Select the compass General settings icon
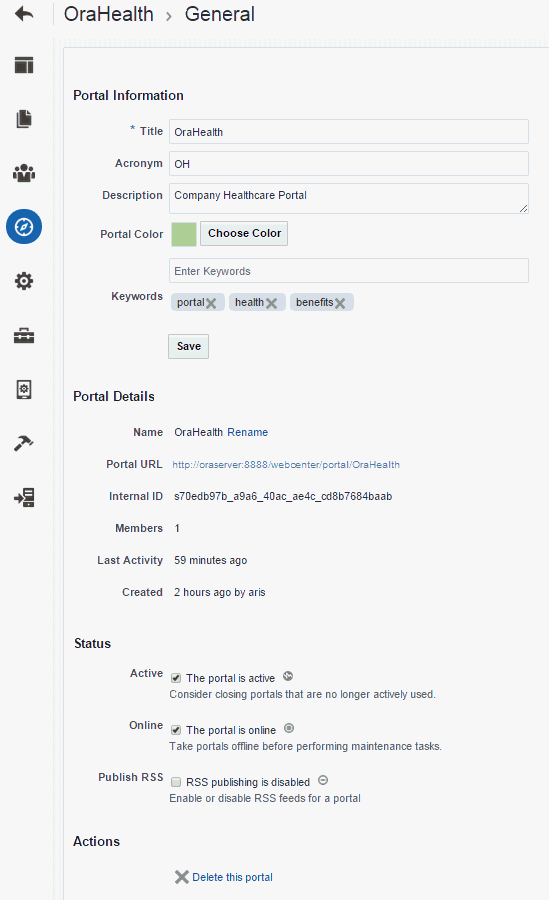This screenshot has height=900, width=549. (24, 227)
